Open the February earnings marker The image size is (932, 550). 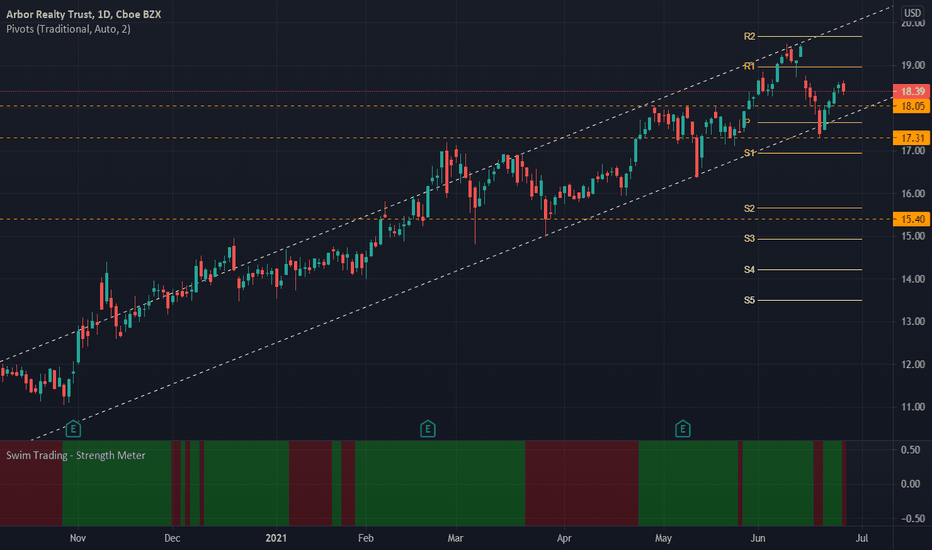[x=428, y=429]
